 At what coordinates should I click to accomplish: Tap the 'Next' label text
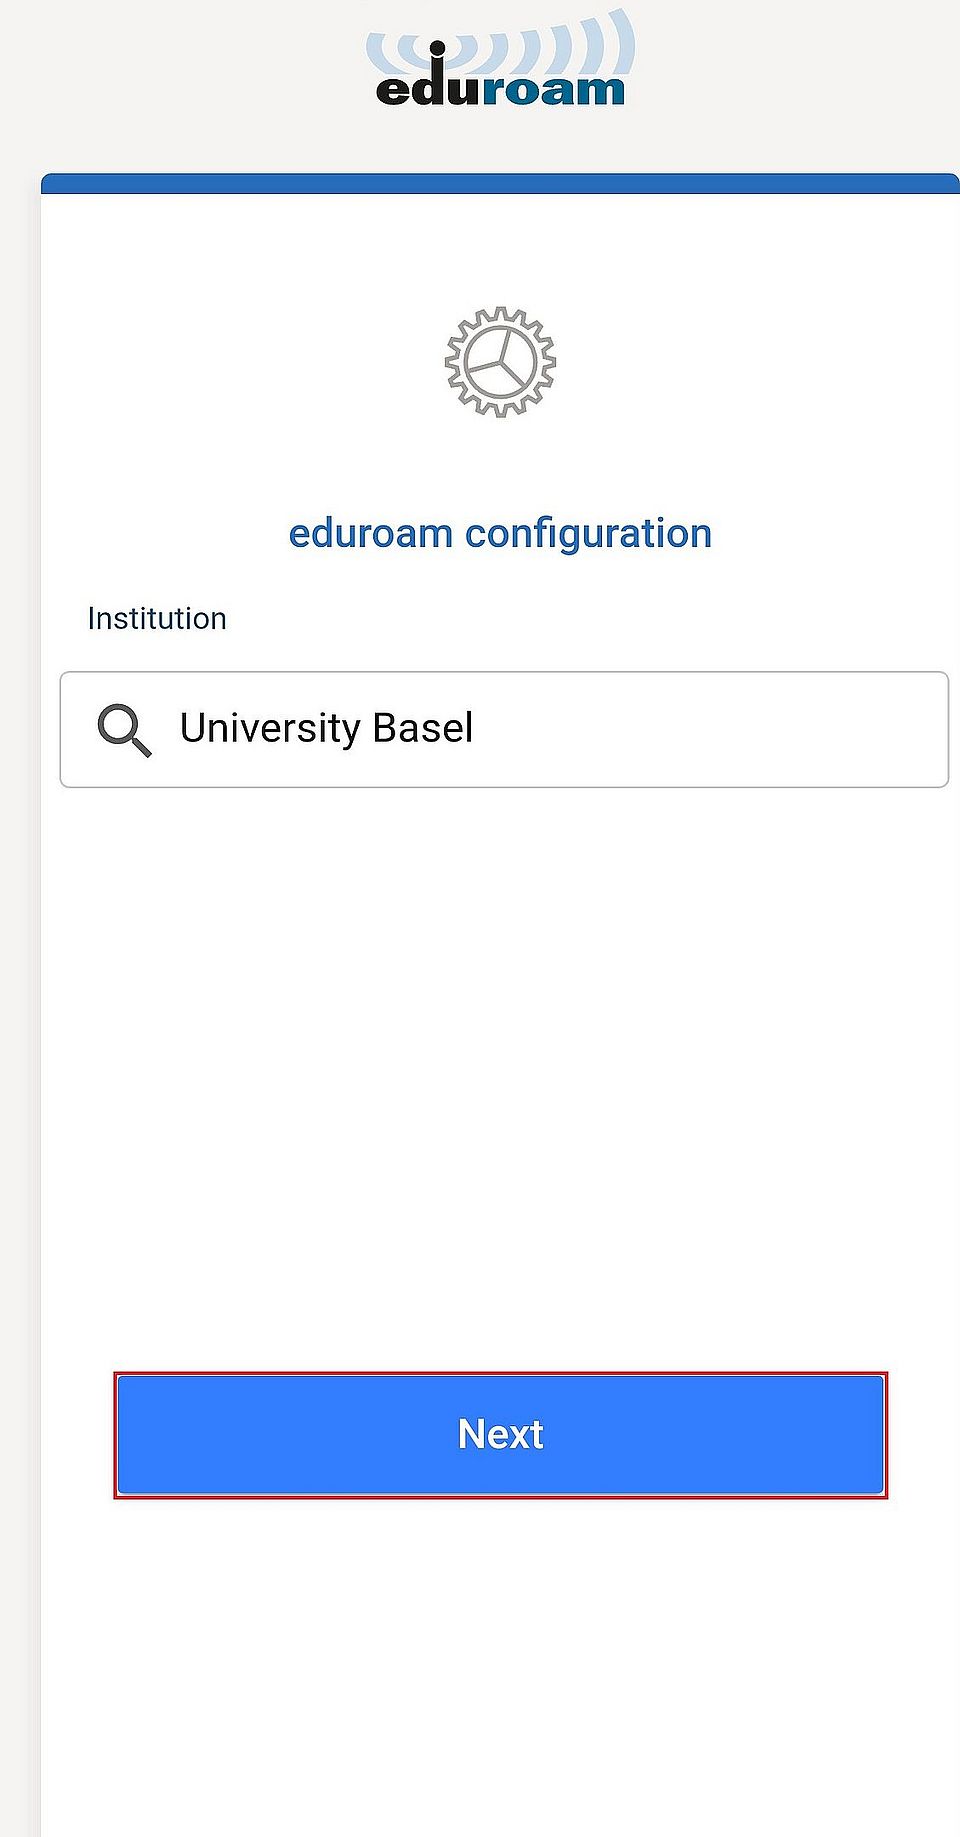[x=500, y=1434]
